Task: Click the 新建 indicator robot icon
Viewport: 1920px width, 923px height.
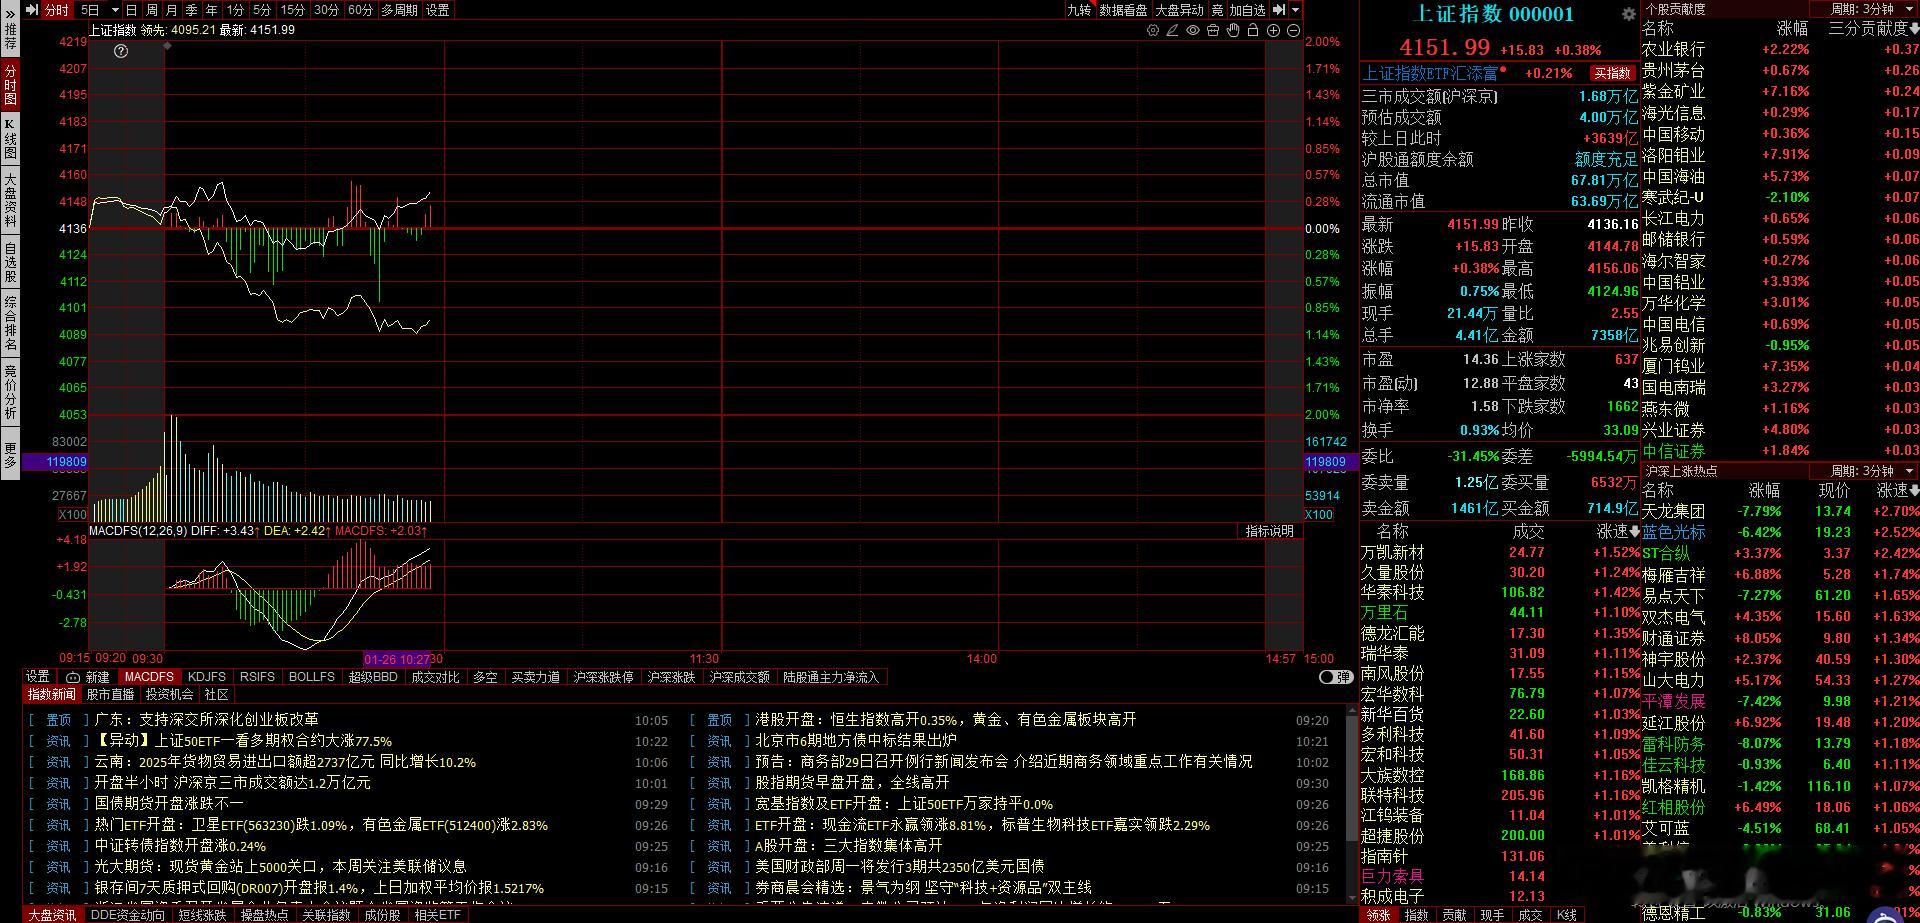Action: (x=73, y=677)
